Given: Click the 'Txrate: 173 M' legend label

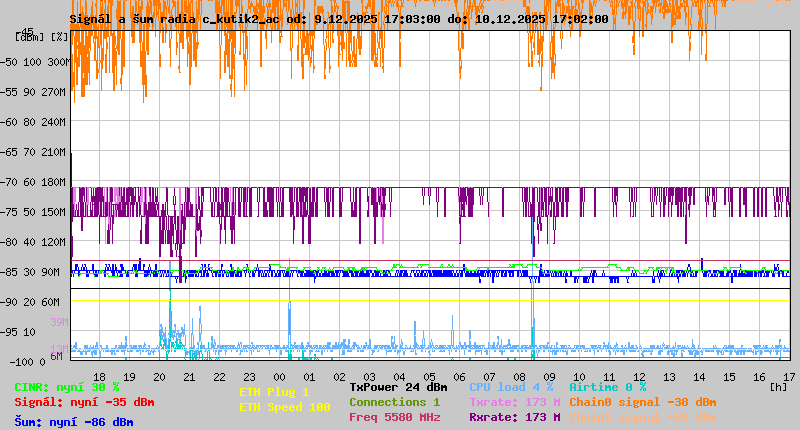Looking at the screenshot, I should point(515,402).
